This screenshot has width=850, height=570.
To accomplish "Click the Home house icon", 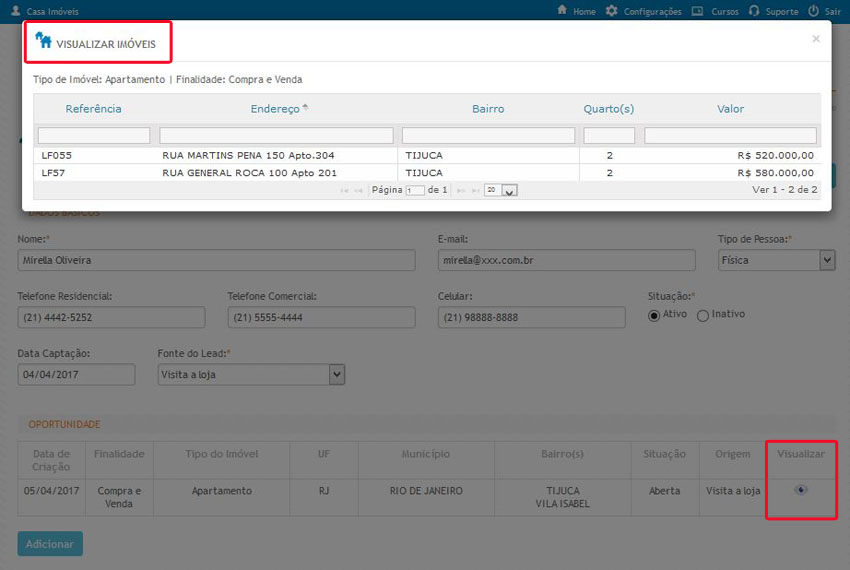I will pyautogui.click(x=564, y=11).
